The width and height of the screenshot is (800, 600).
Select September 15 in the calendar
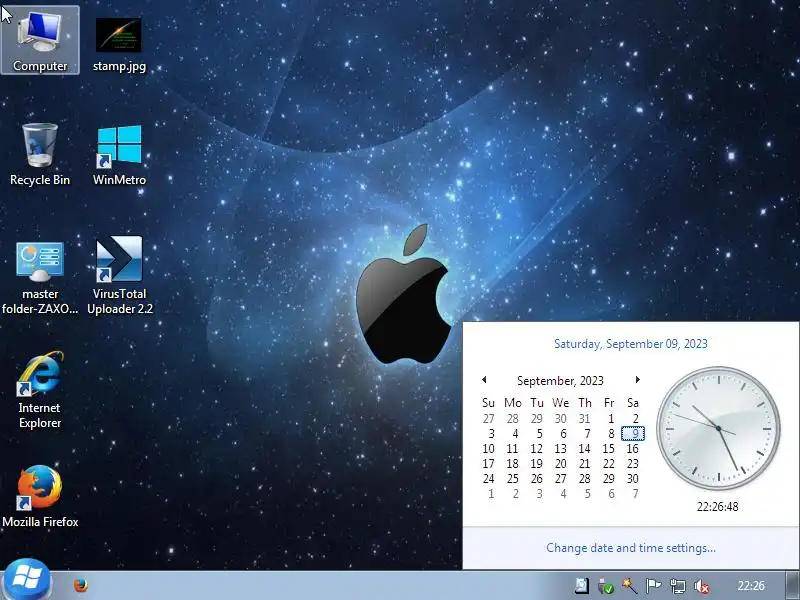tap(609, 448)
